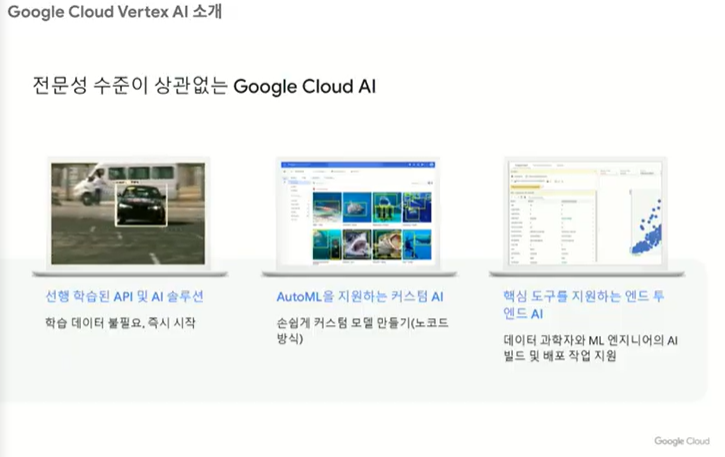Viewport: 725px width, 457px height.
Task: Click the car detection laptop image
Action: [128, 214]
